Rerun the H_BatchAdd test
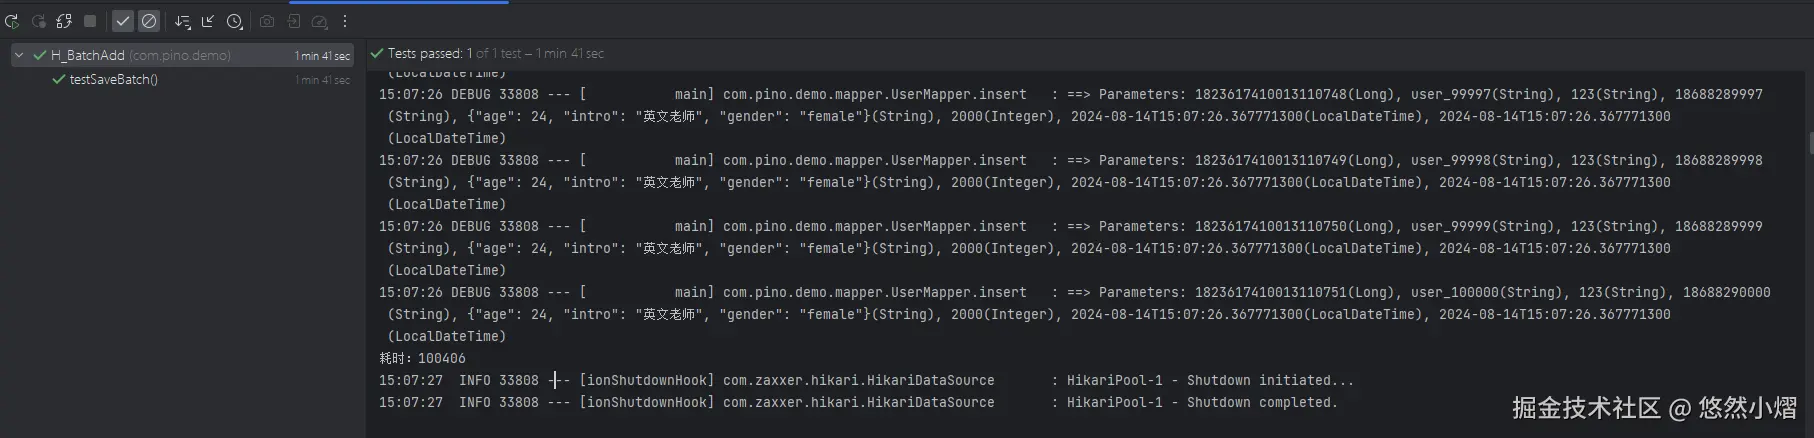 pos(12,21)
